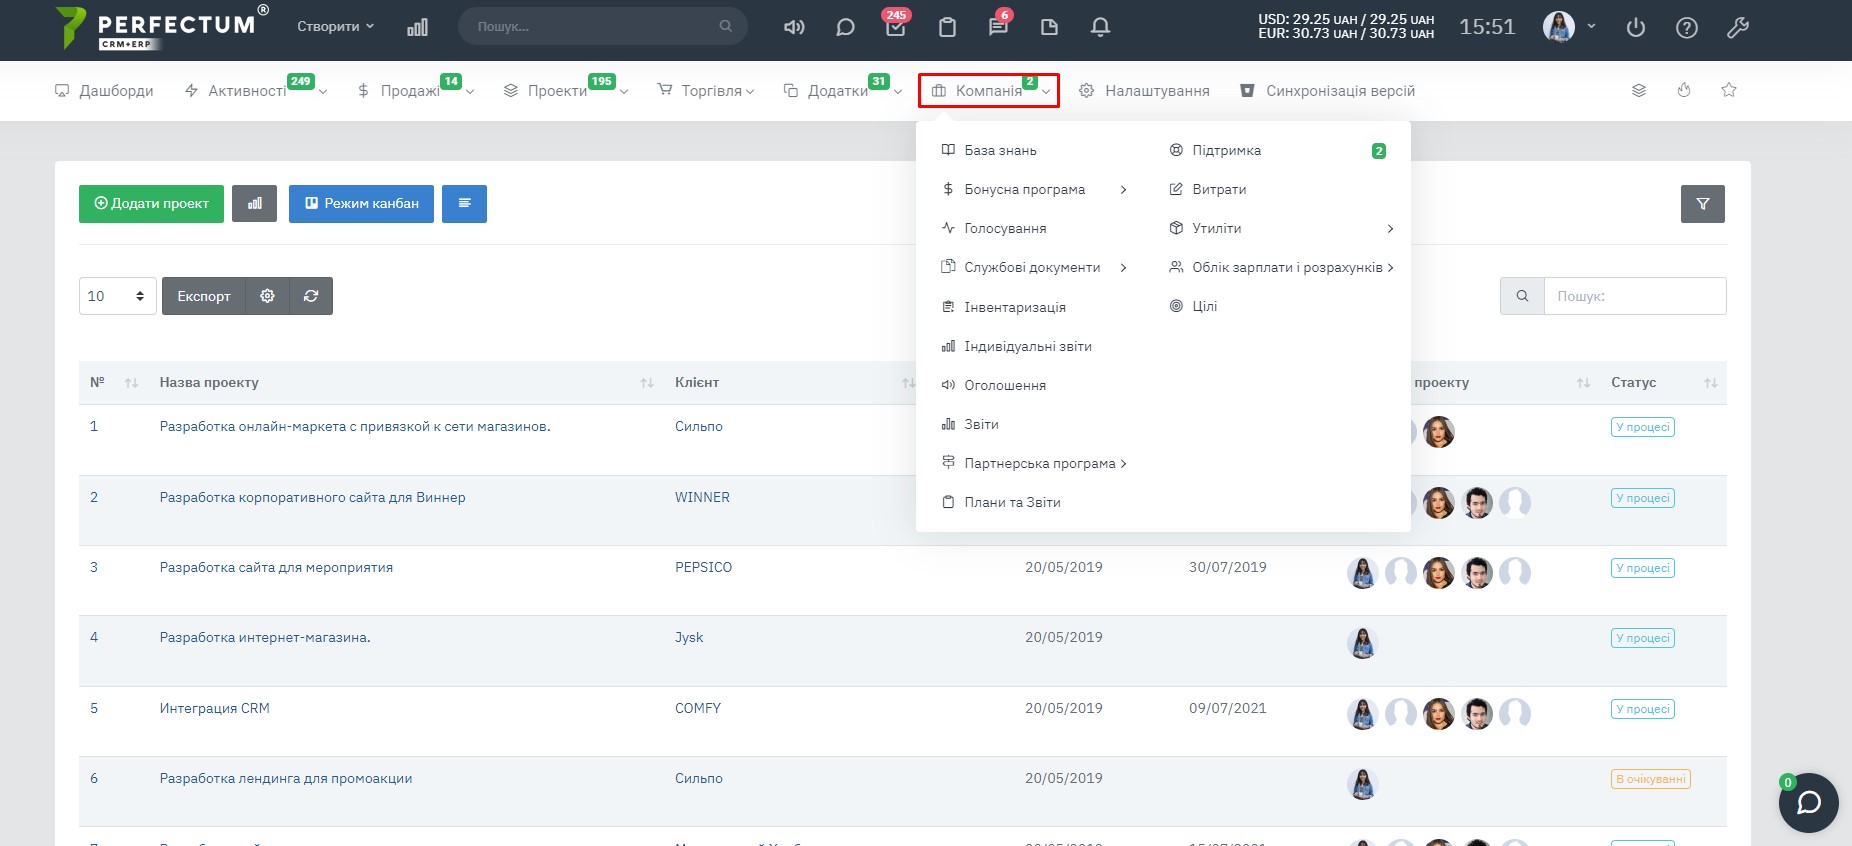This screenshot has height=846, width=1852.
Task: Open the announcements megaphone icon in header
Action: click(794, 27)
